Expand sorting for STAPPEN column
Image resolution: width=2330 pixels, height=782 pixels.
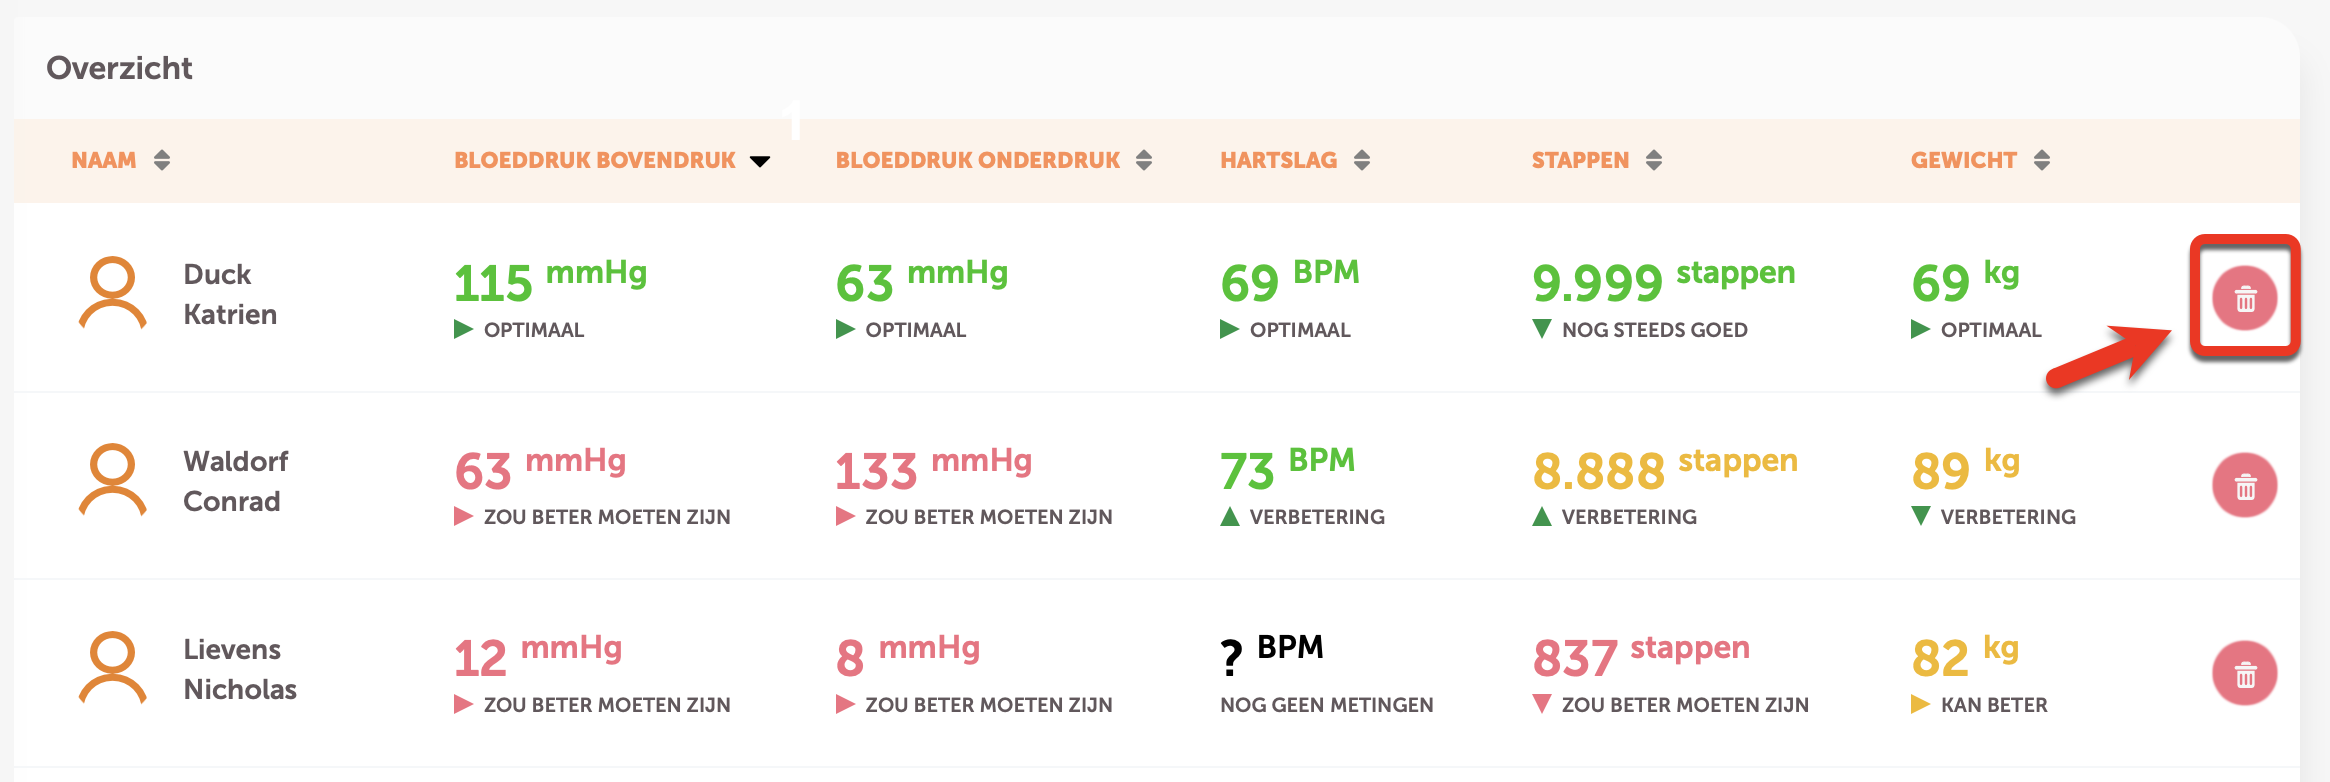pyautogui.click(x=1654, y=159)
